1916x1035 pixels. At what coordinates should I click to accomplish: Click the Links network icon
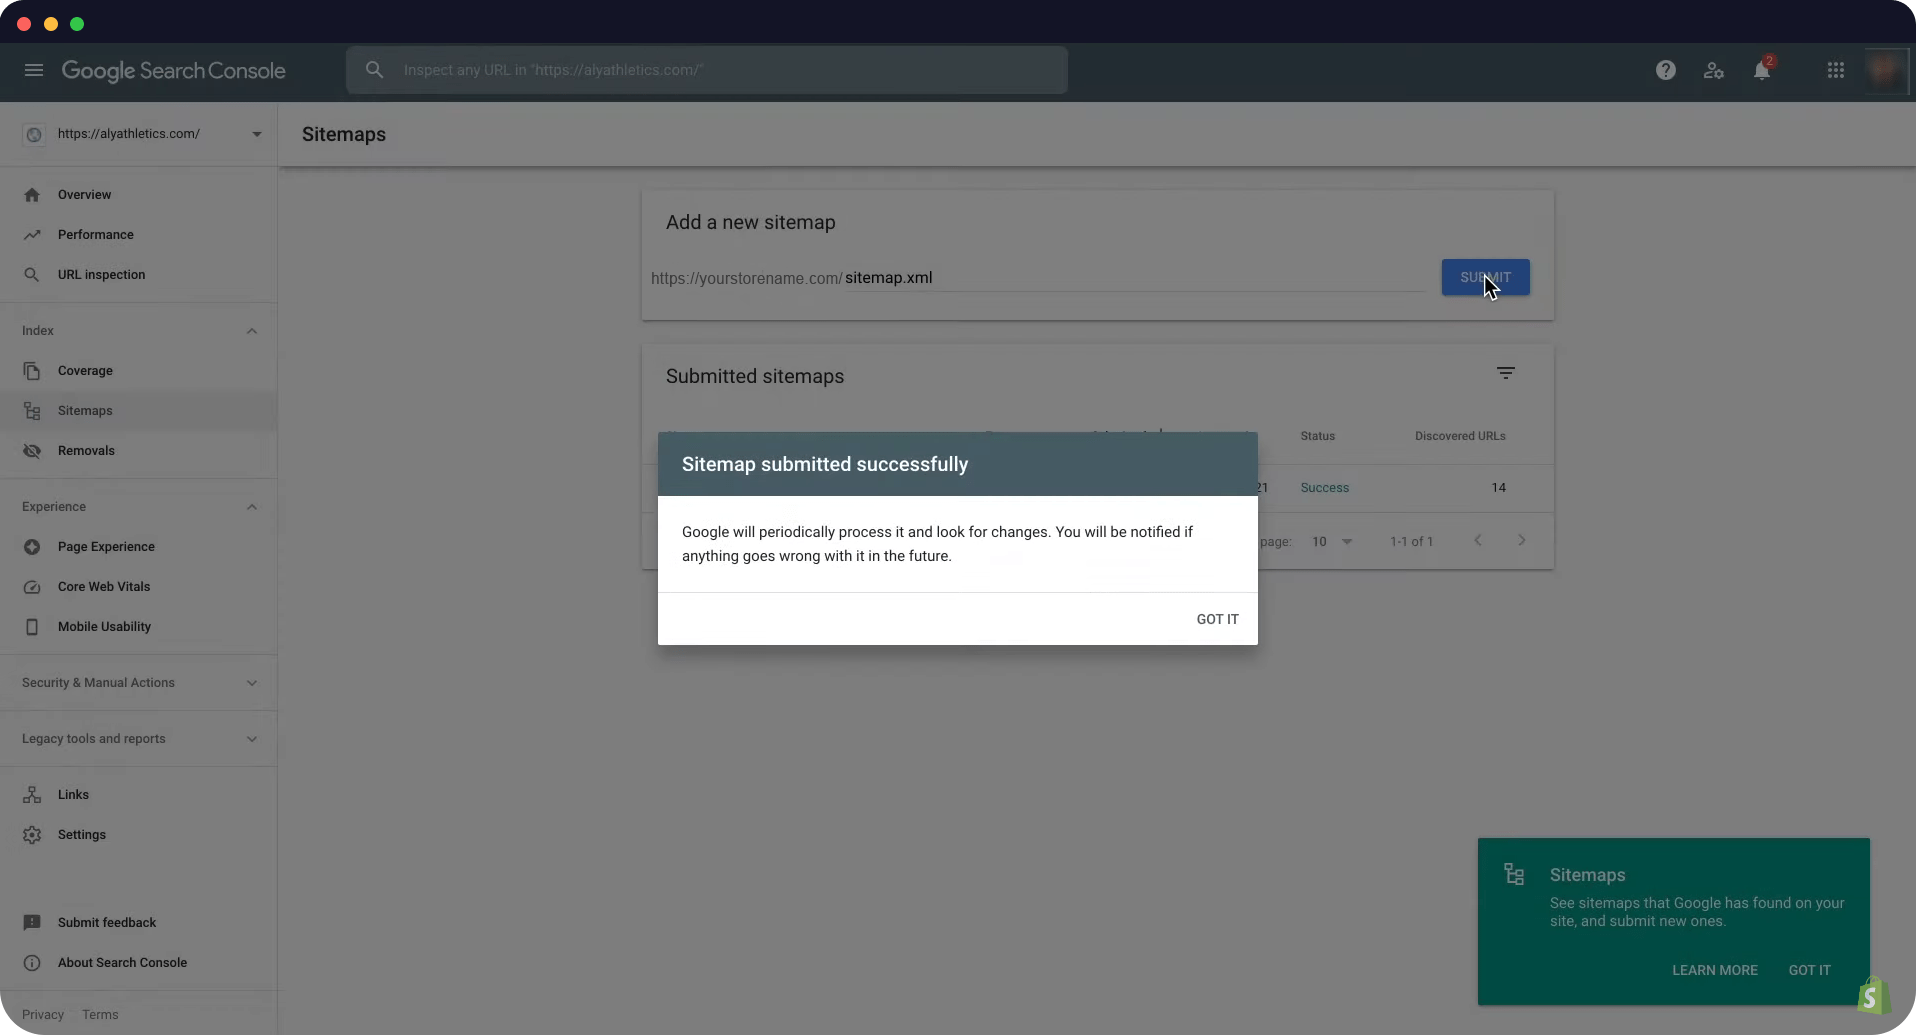32,795
